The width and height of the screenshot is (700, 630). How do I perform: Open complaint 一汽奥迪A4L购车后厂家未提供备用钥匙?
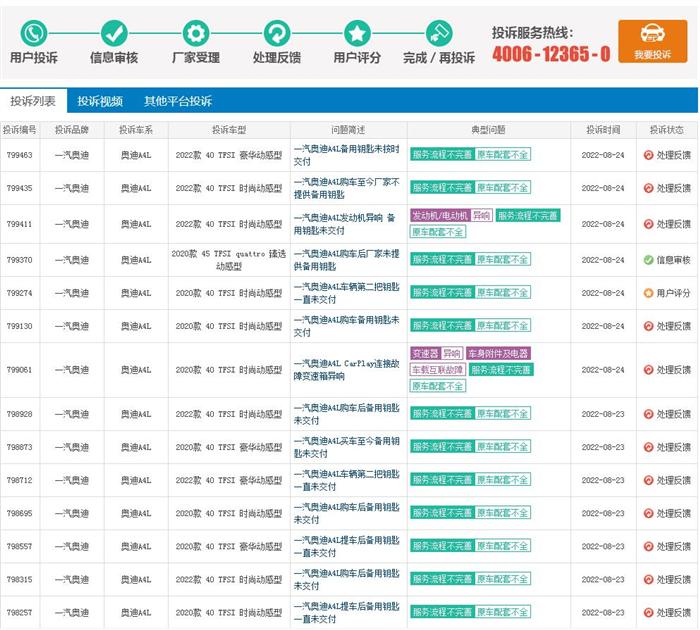(x=346, y=260)
